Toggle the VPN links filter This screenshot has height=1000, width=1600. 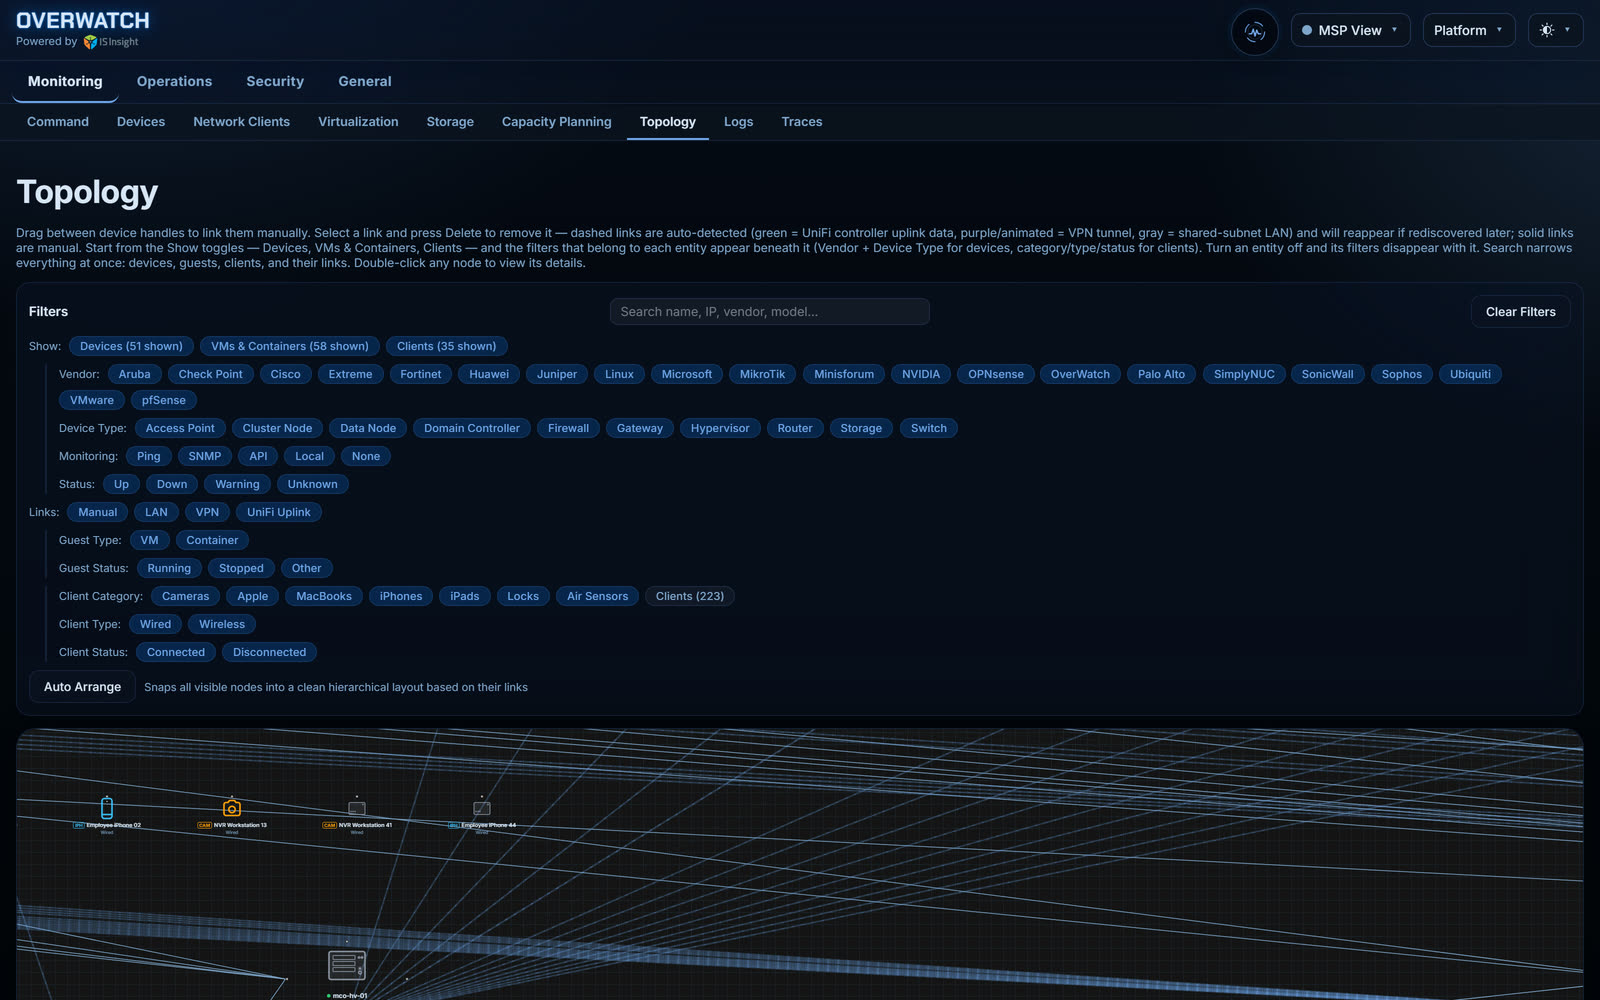207,512
